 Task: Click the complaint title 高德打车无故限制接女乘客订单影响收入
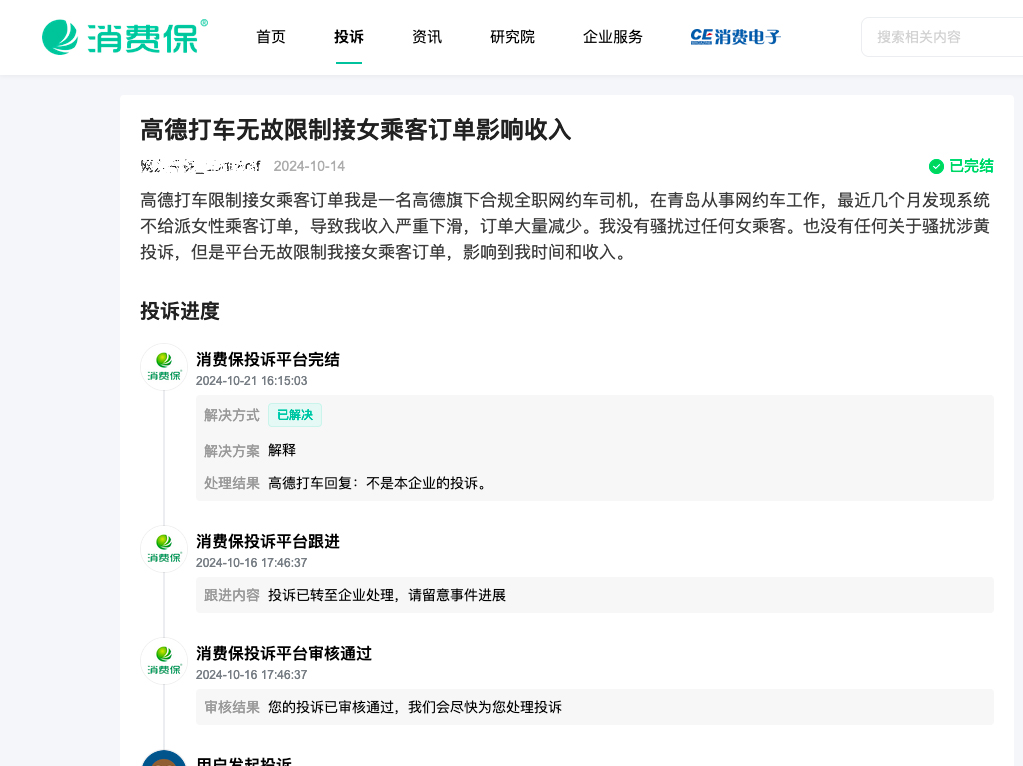pos(356,129)
